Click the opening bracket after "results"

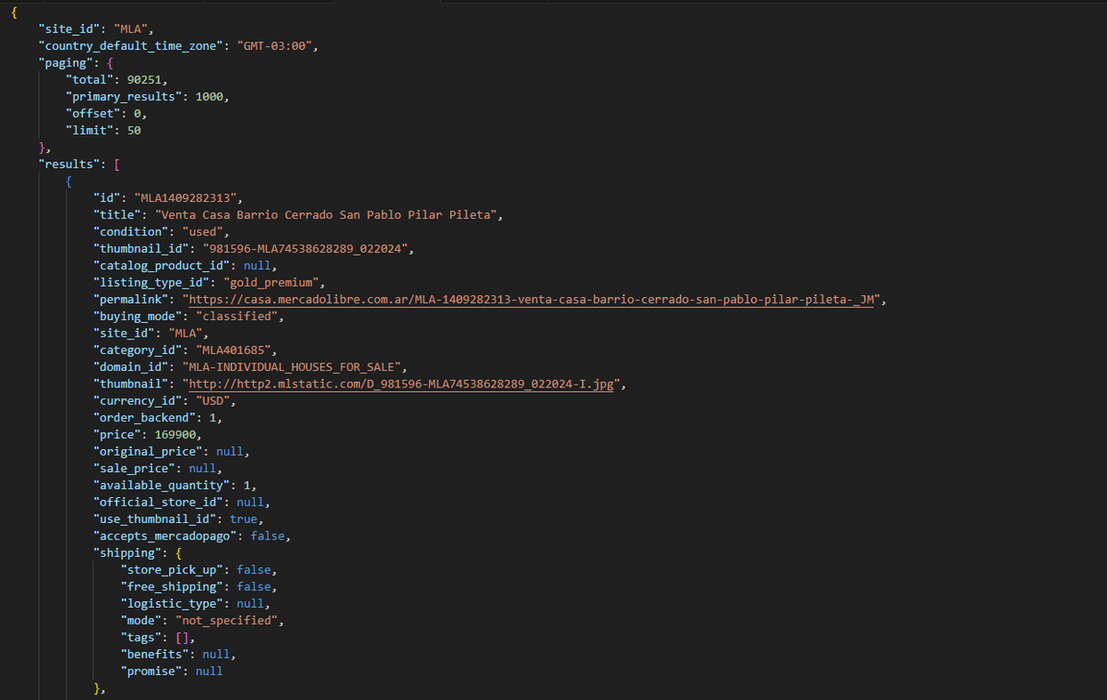[117, 163]
